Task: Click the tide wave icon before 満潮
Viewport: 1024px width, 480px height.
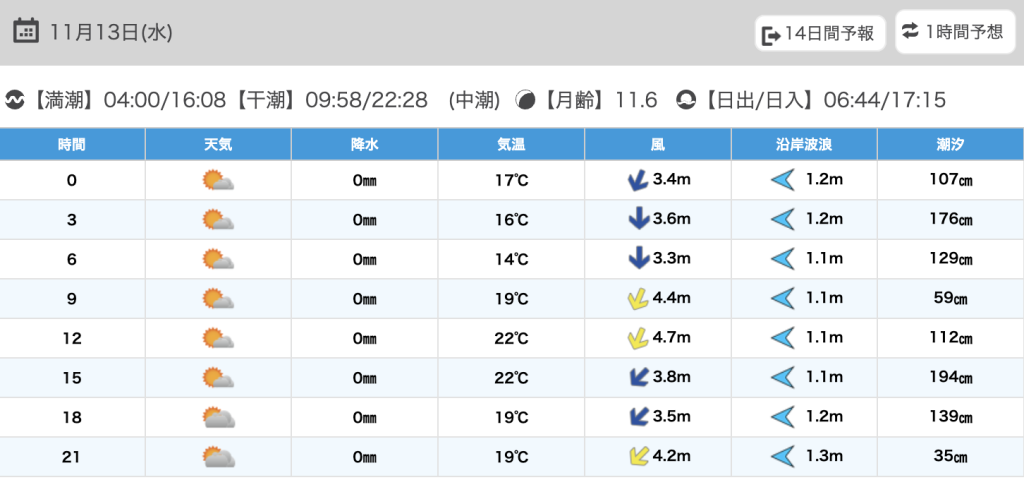Action: point(15,100)
